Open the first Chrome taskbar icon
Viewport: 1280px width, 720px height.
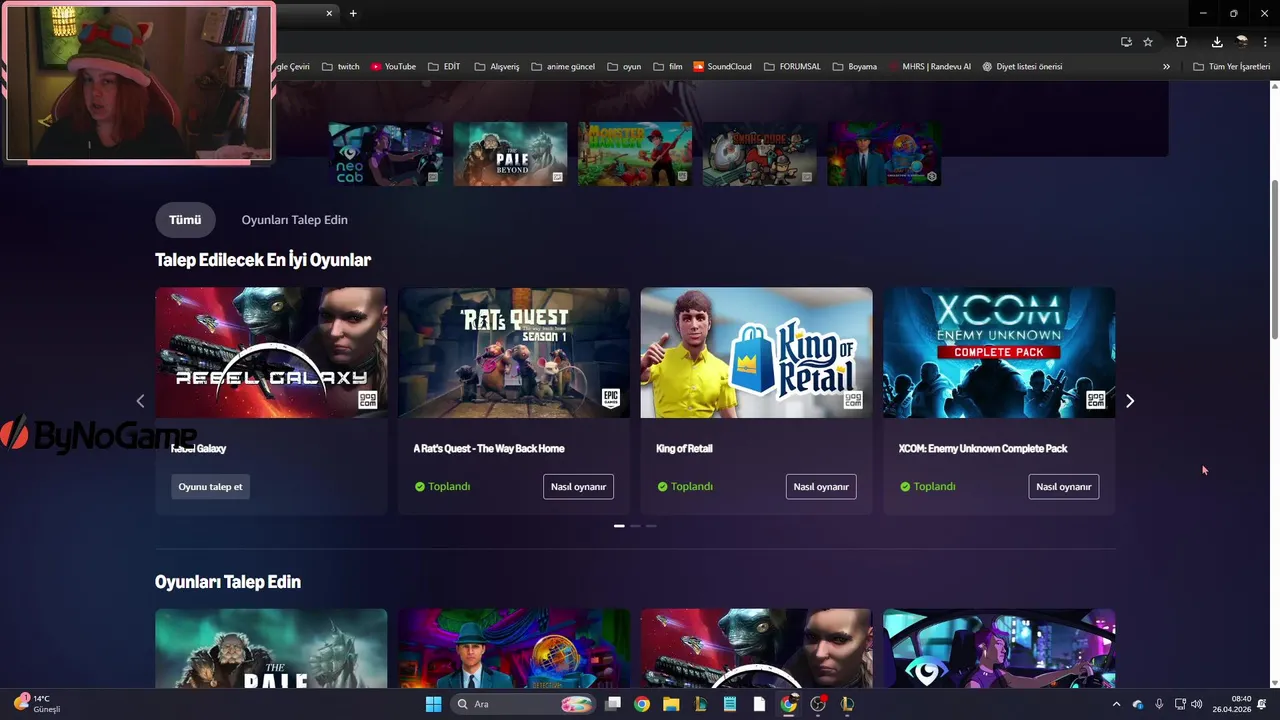pyautogui.click(x=642, y=704)
